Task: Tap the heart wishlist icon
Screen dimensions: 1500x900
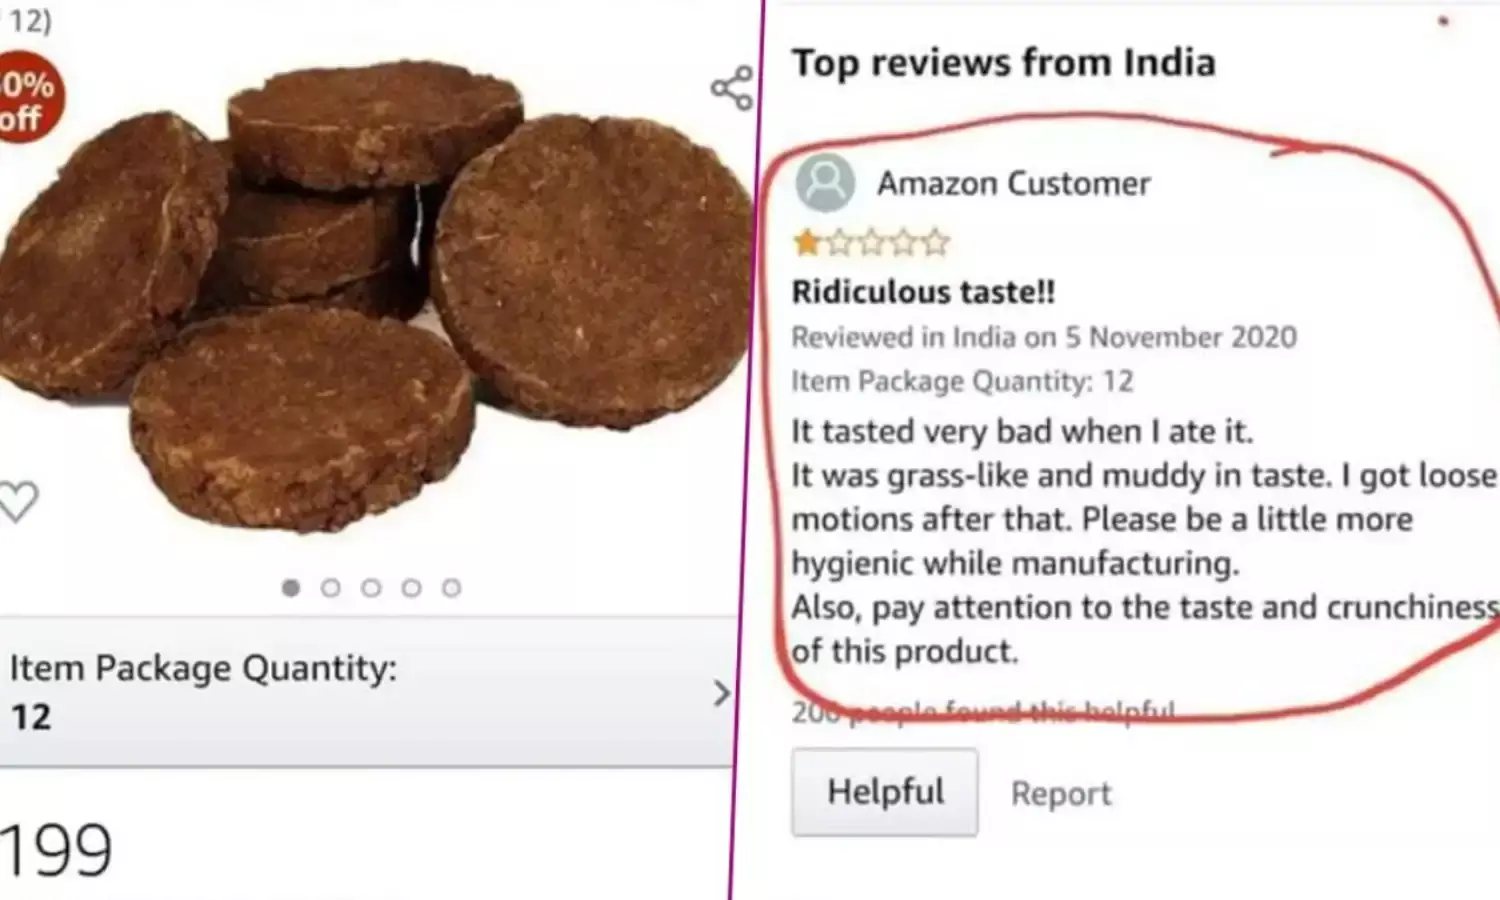Action: (17, 502)
